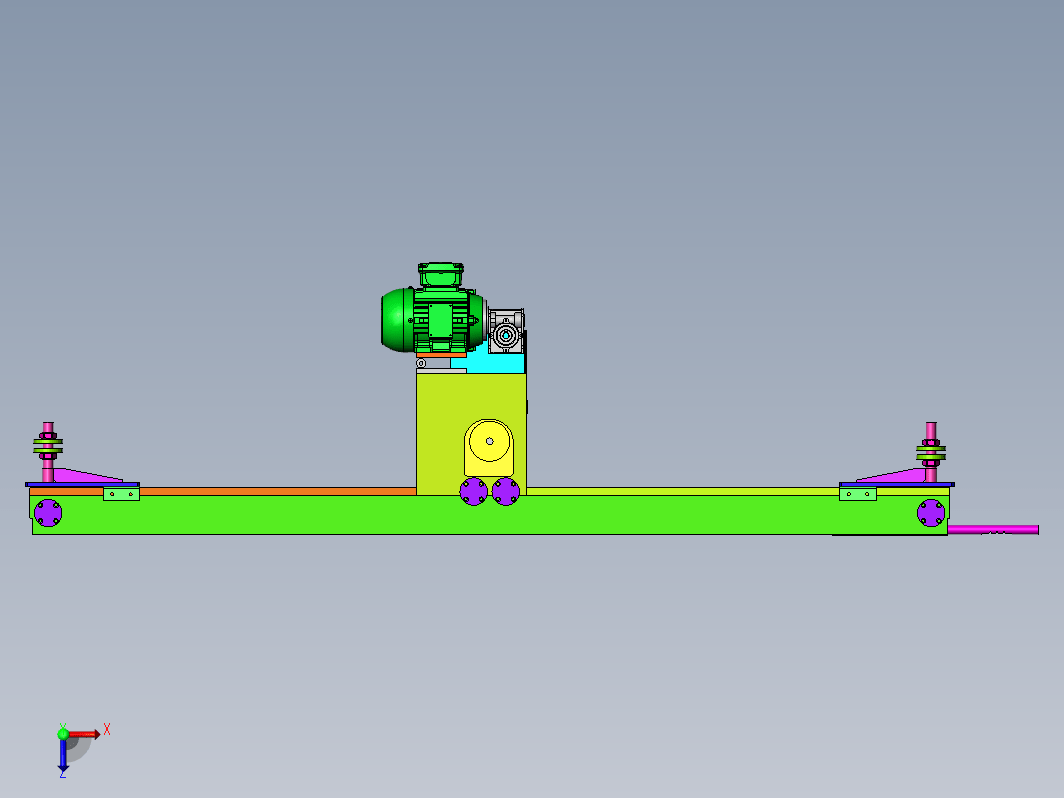Click the blue Z axis of triad
The height and width of the screenshot is (798, 1064).
(63, 755)
